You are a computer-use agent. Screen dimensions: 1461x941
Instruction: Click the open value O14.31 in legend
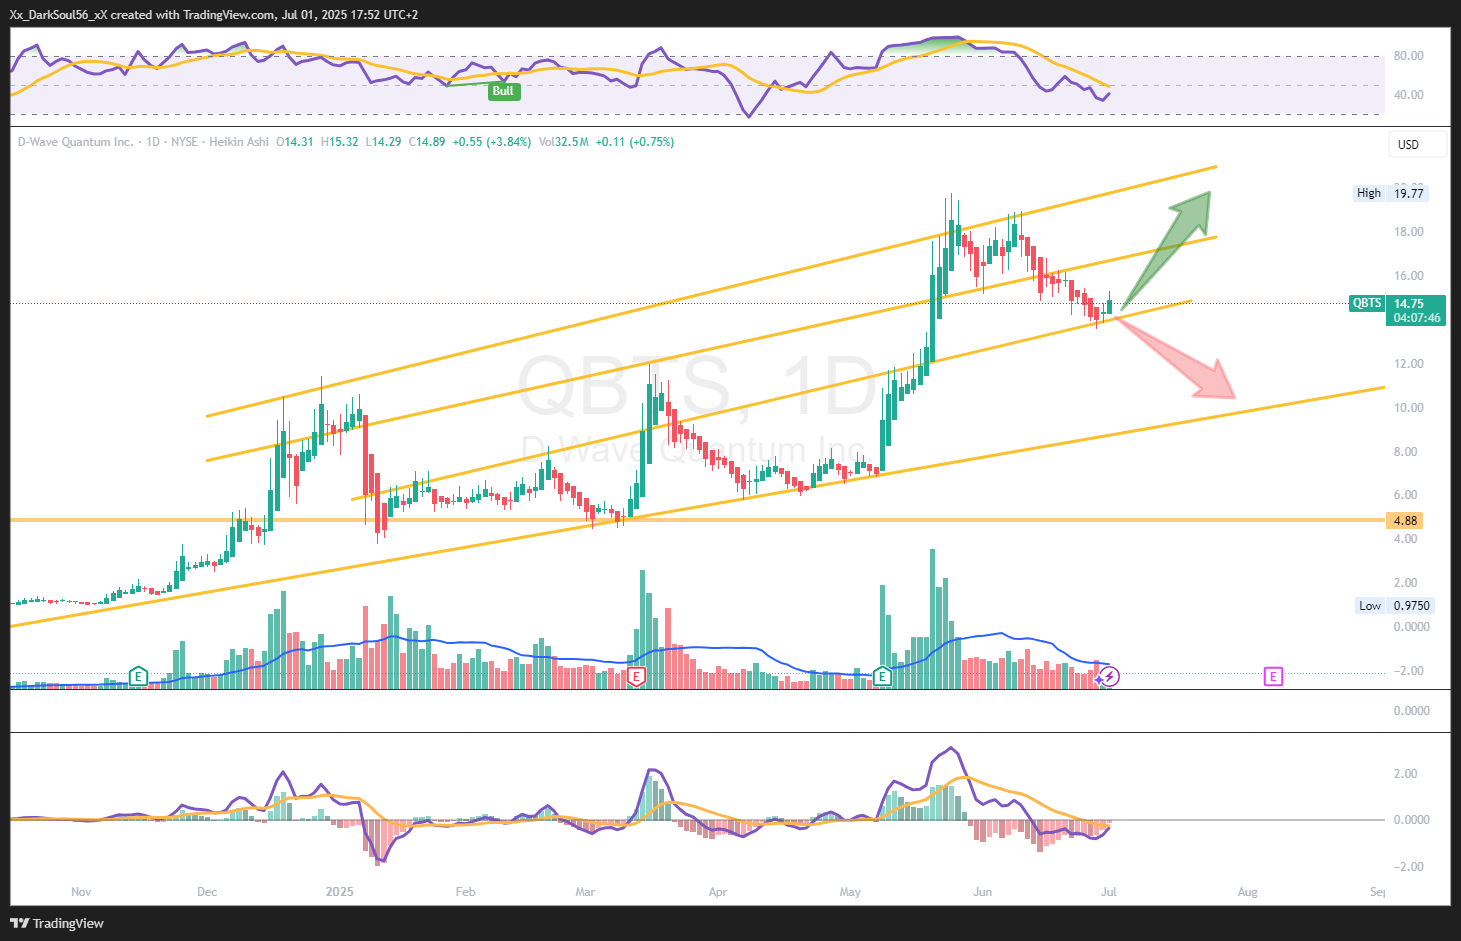[x=295, y=142]
